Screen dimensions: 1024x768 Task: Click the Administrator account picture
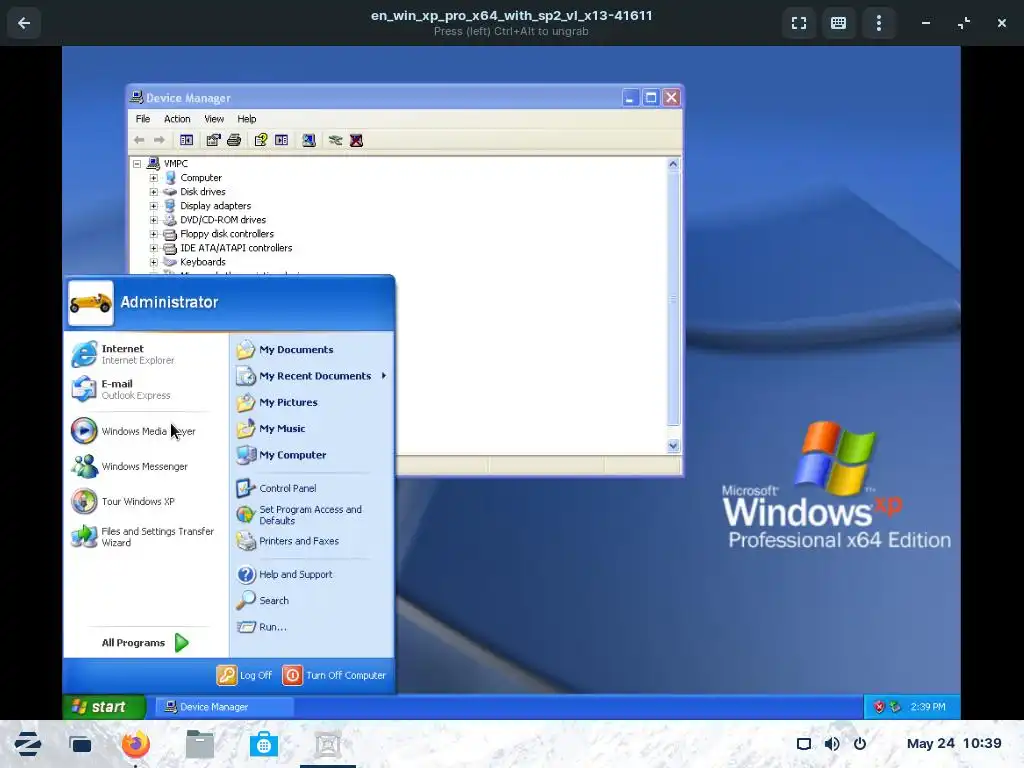click(x=91, y=303)
